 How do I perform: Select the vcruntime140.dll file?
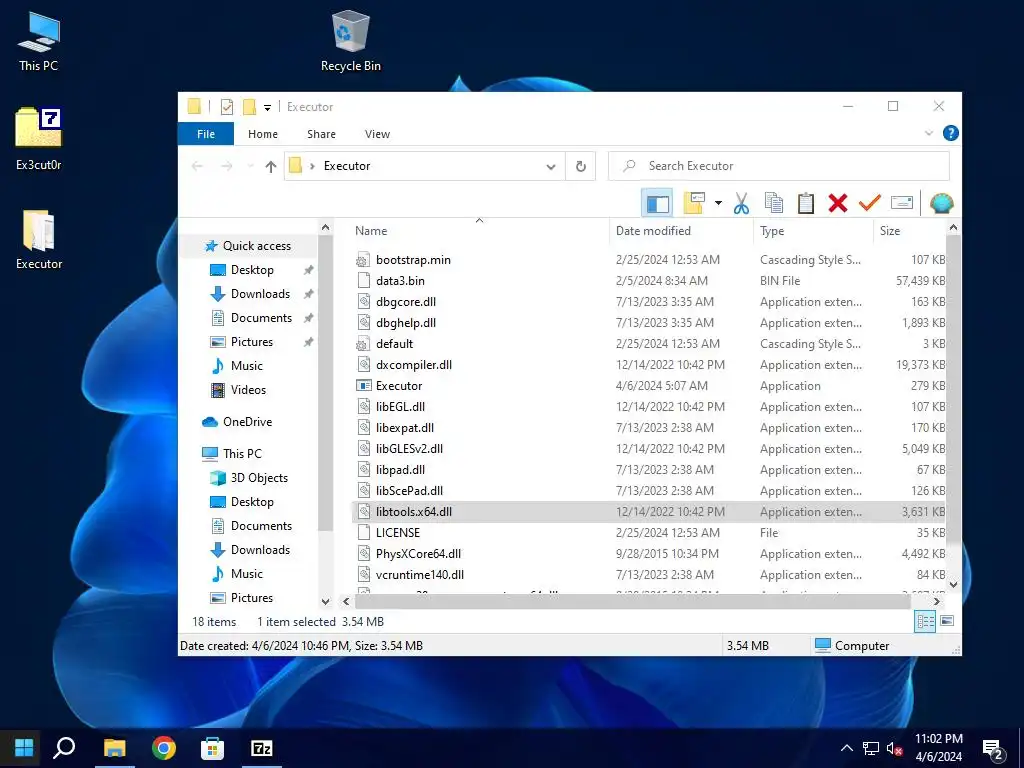coord(419,575)
